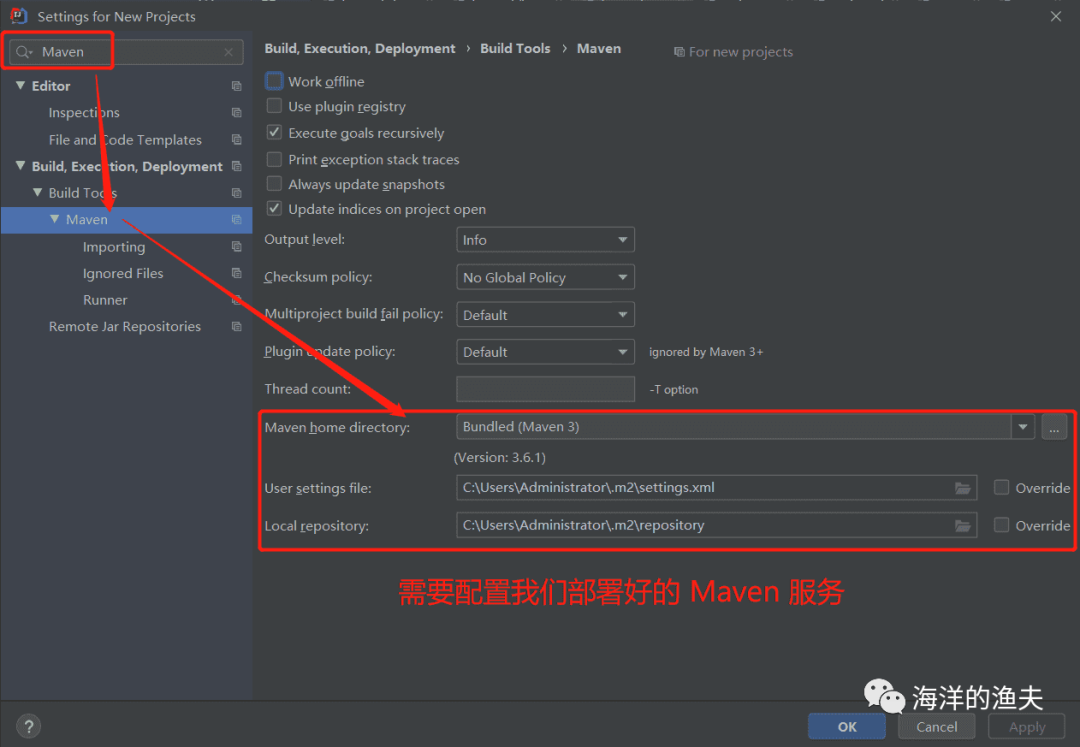Click Build Tools breadcrumb

click(515, 49)
